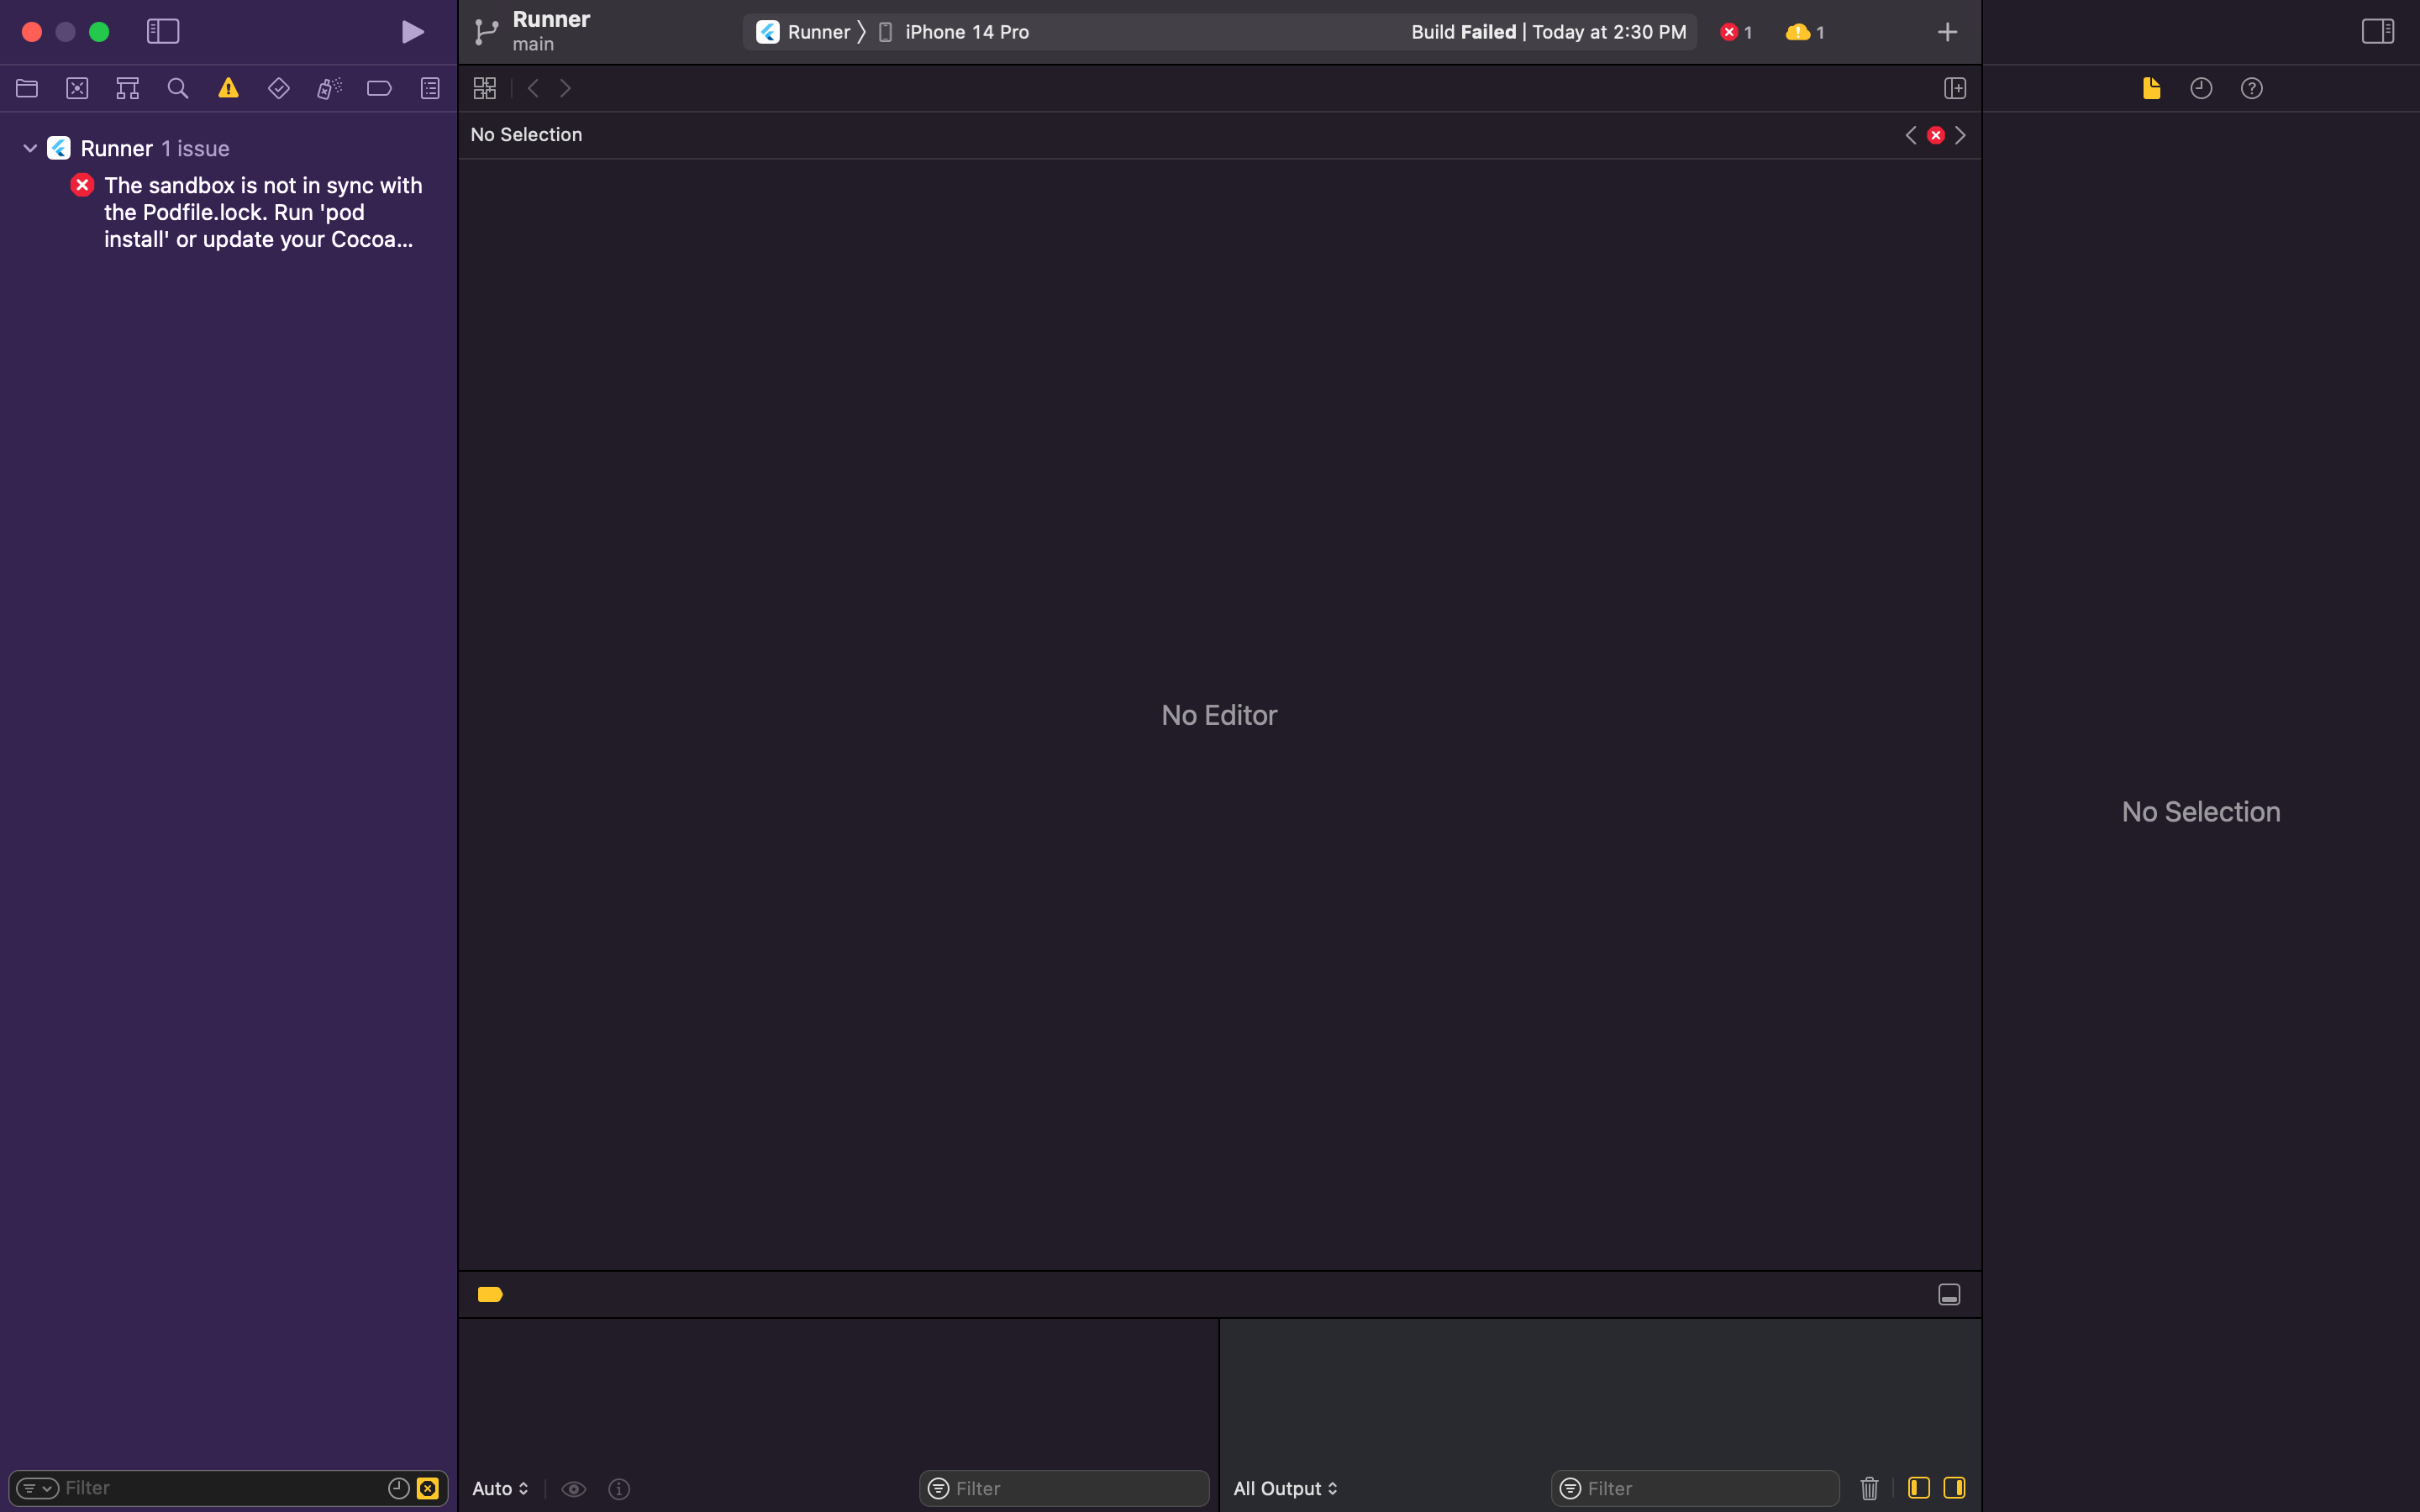Image resolution: width=2420 pixels, height=1512 pixels.
Task: Select the sandbox not in sync error
Action: [x=229, y=212]
